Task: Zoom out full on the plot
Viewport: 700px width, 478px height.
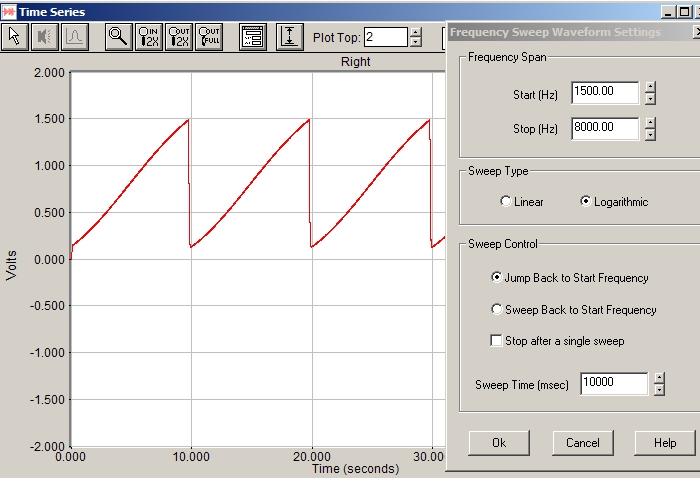Action: (209, 37)
